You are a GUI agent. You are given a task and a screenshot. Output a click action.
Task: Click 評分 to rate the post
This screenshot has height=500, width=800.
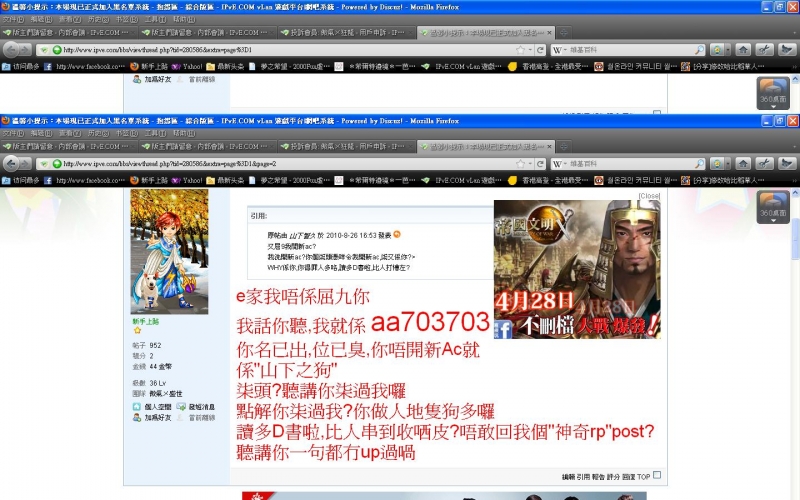pos(613,477)
